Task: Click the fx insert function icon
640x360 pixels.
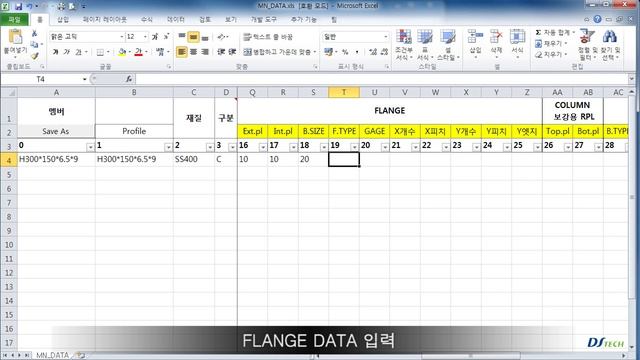Action: (x=129, y=79)
